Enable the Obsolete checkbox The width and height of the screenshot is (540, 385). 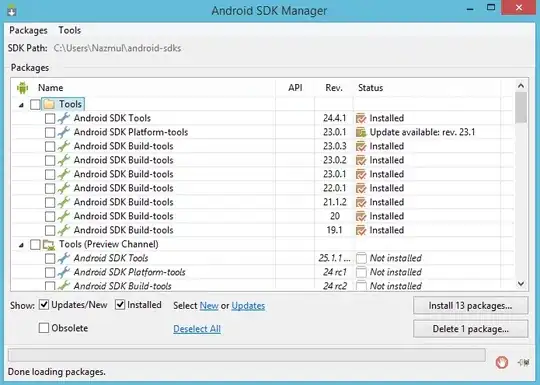pos(44,328)
